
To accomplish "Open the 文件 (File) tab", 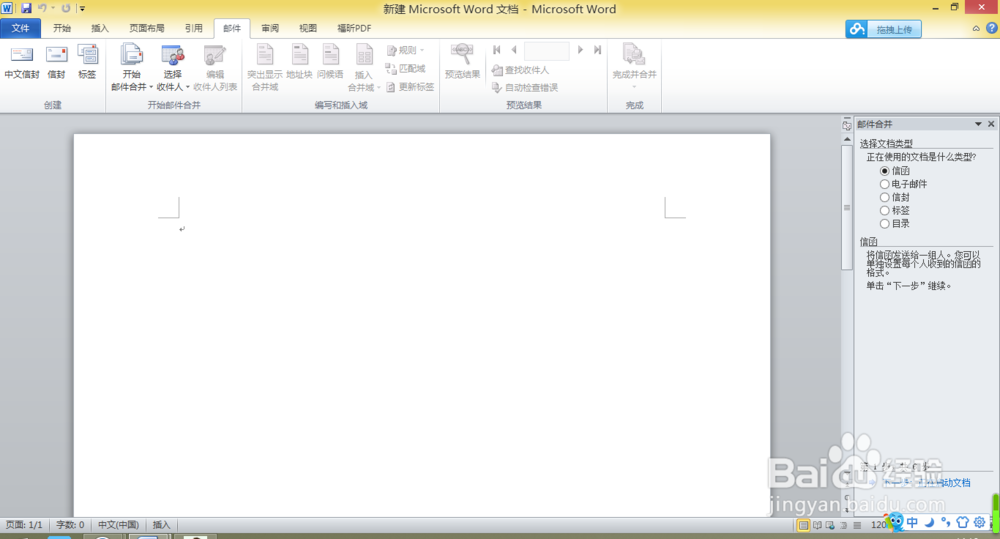I will pyautogui.click(x=20, y=28).
